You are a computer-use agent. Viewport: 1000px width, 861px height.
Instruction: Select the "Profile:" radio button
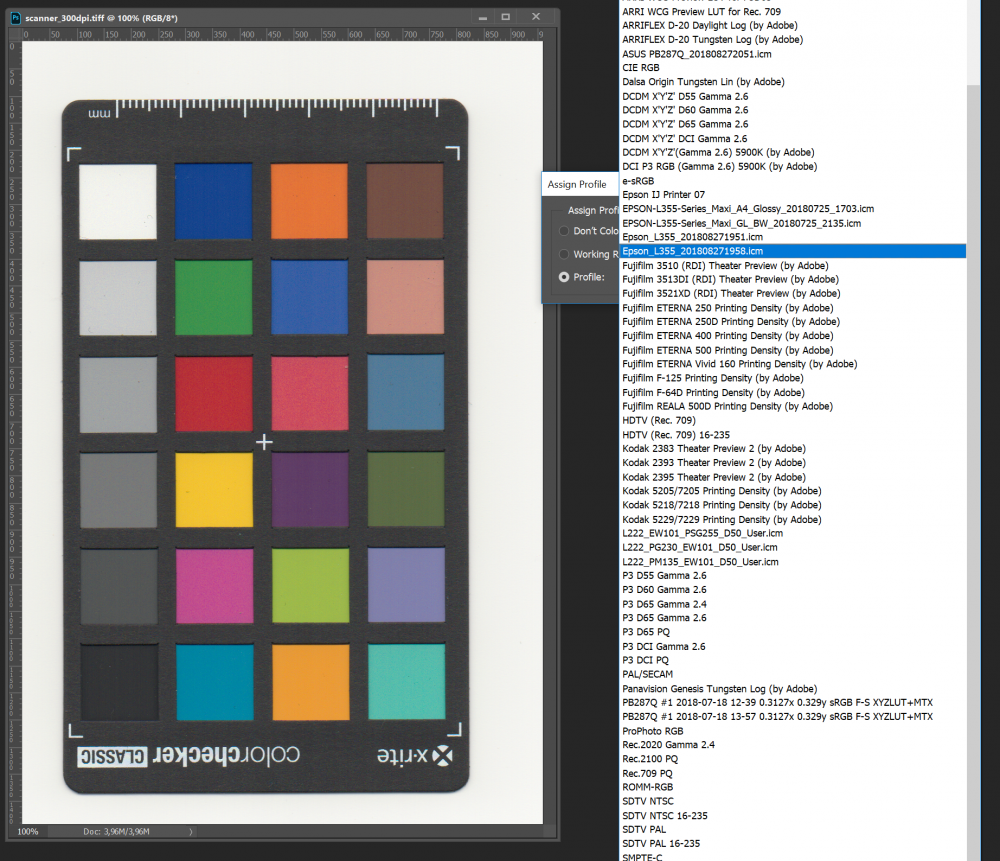[563, 277]
